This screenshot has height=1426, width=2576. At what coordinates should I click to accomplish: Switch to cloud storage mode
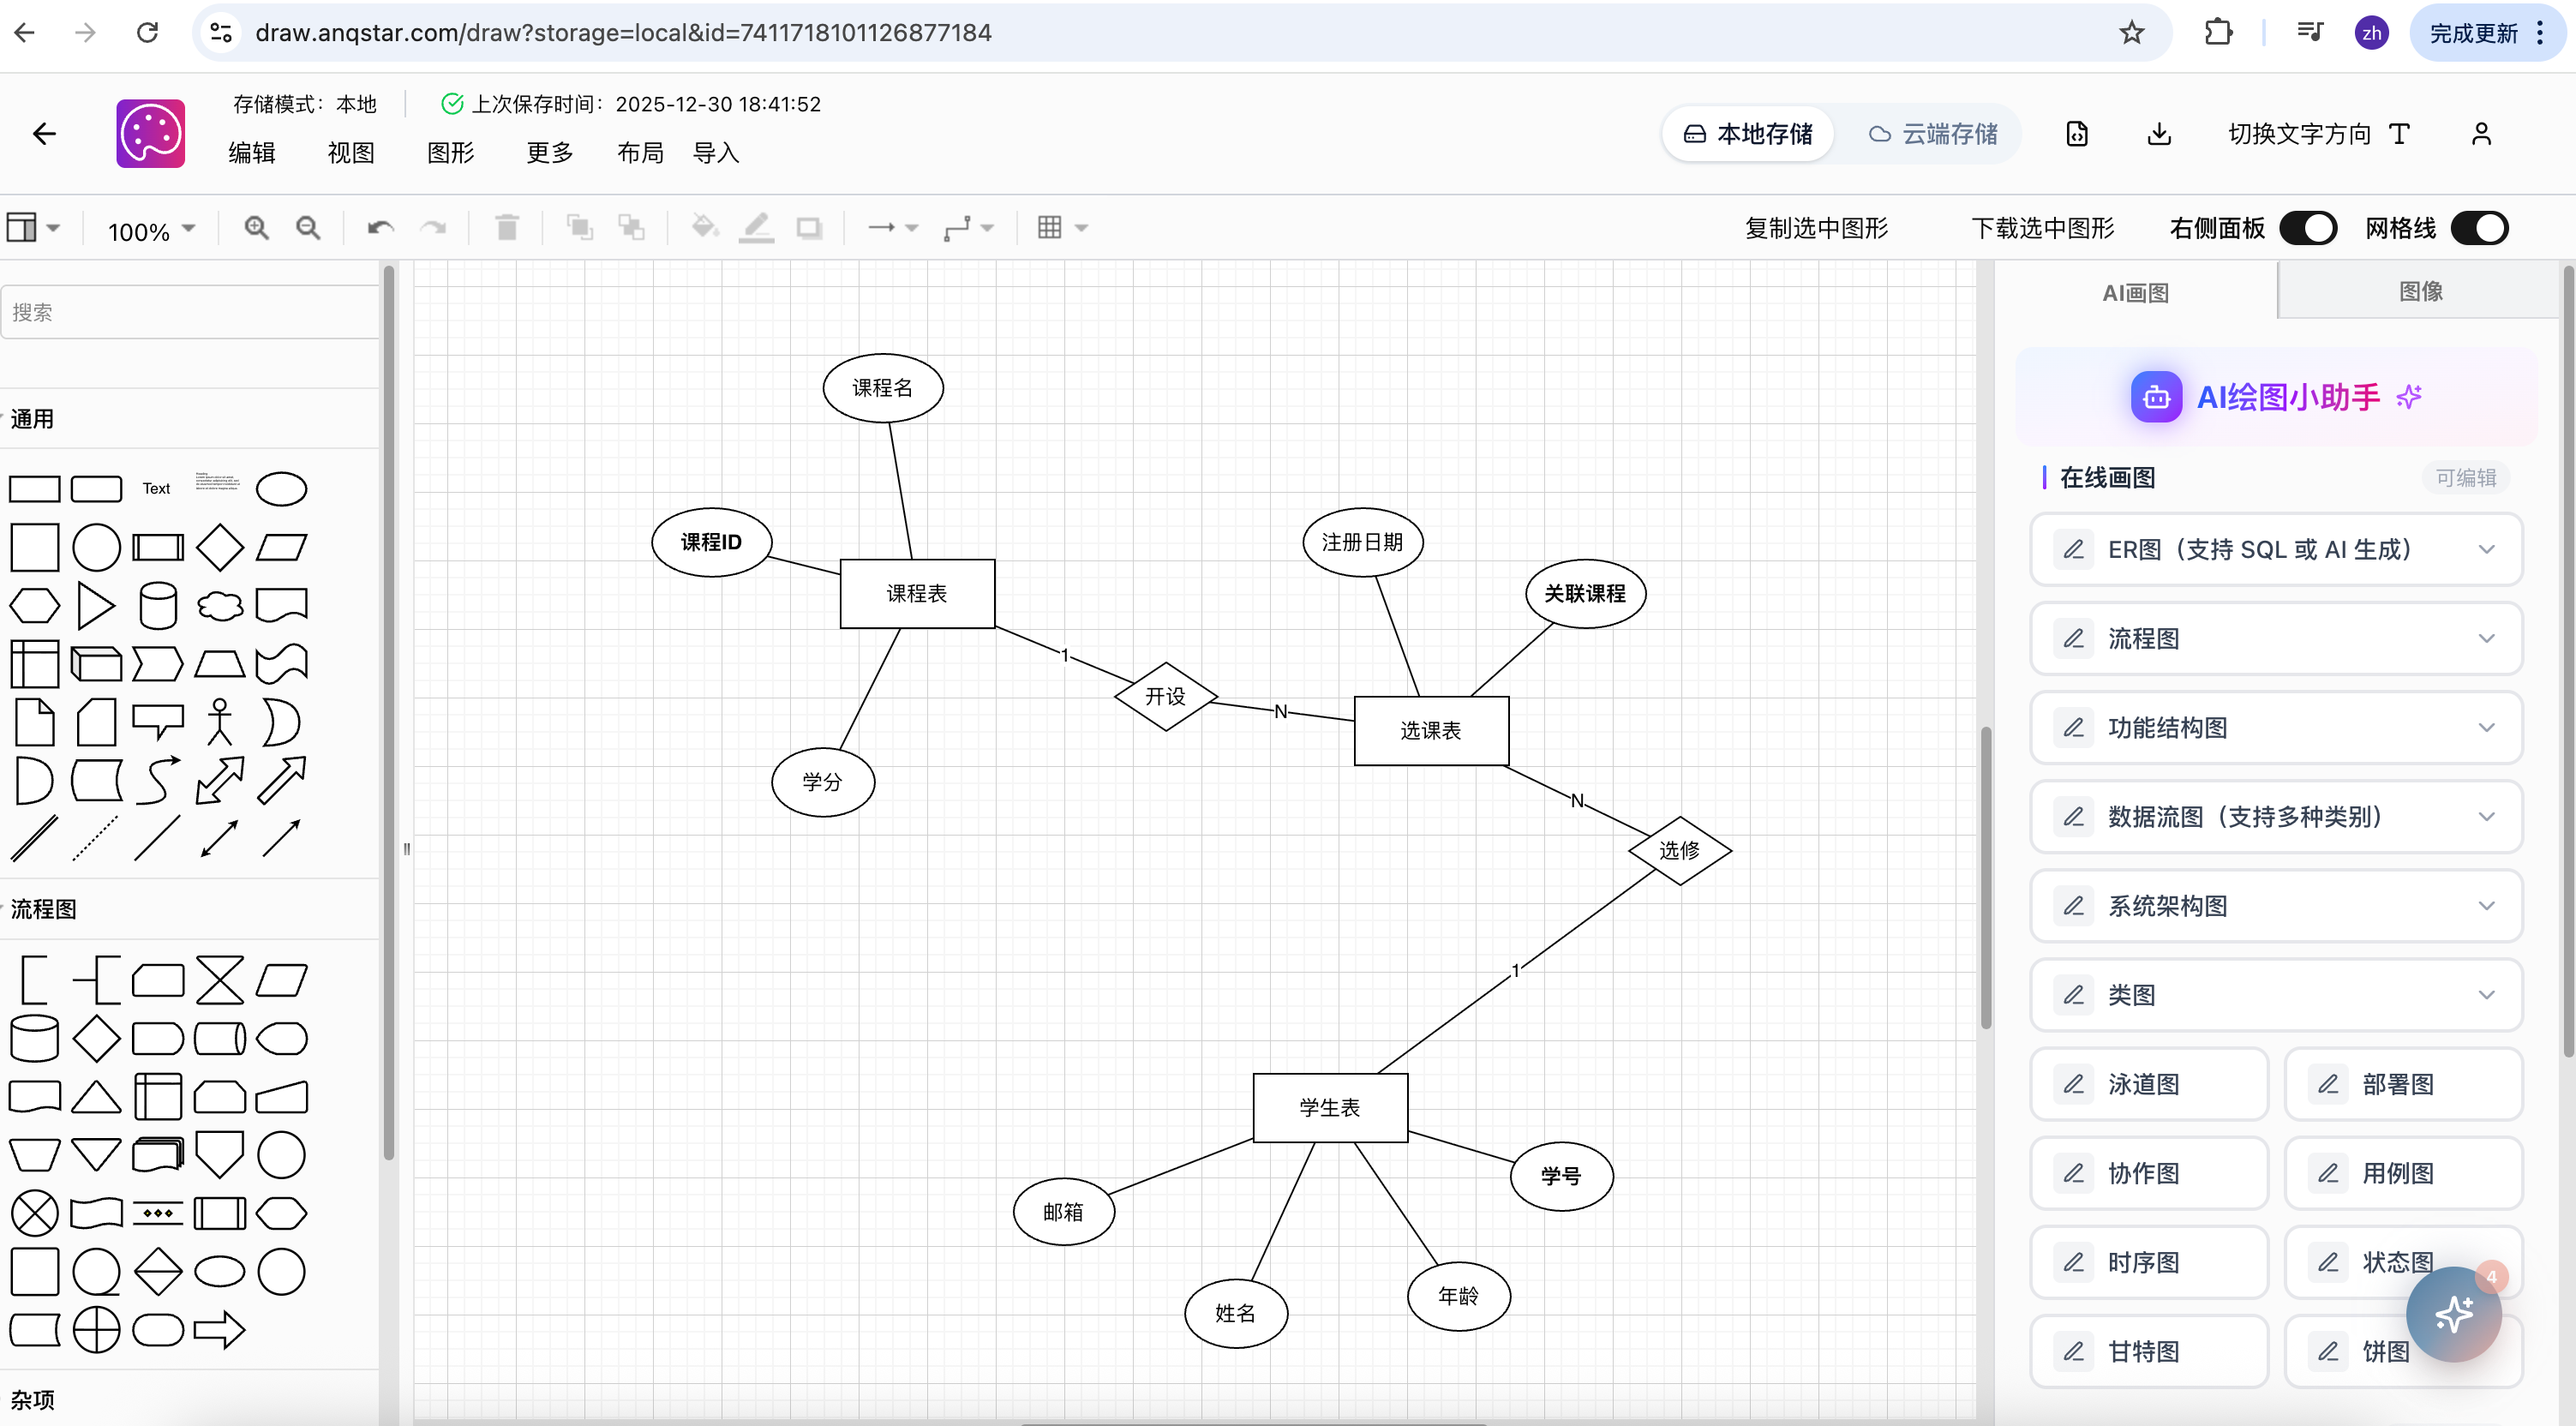[x=1933, y=134]
